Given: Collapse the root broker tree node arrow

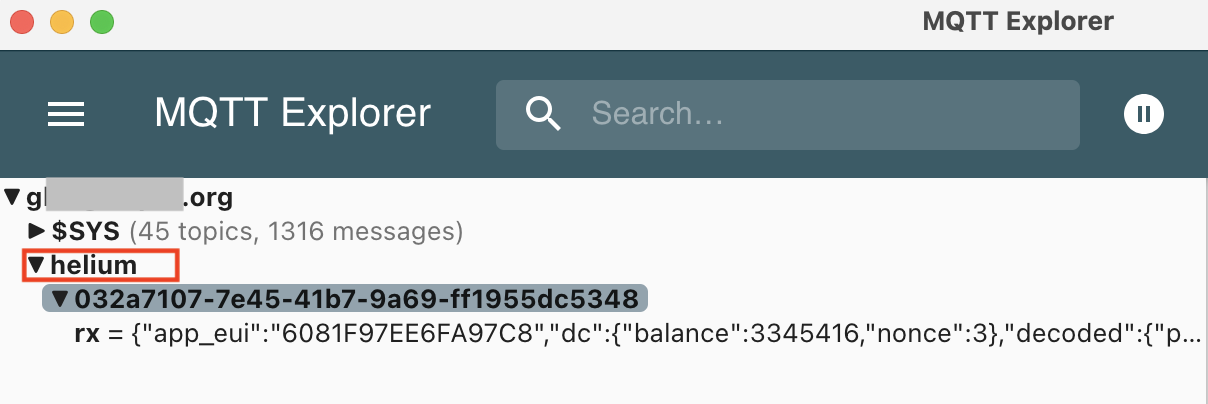Looking at the screenshot, I should [x=12, y=197].
